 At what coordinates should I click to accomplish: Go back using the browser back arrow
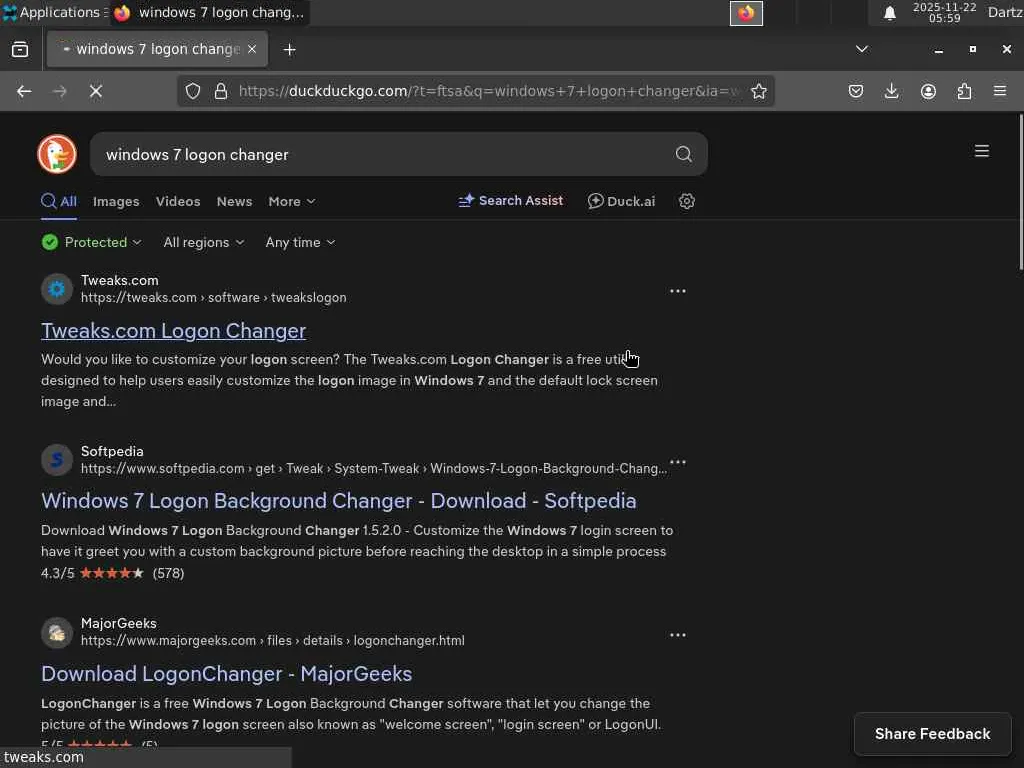[24, 91]
